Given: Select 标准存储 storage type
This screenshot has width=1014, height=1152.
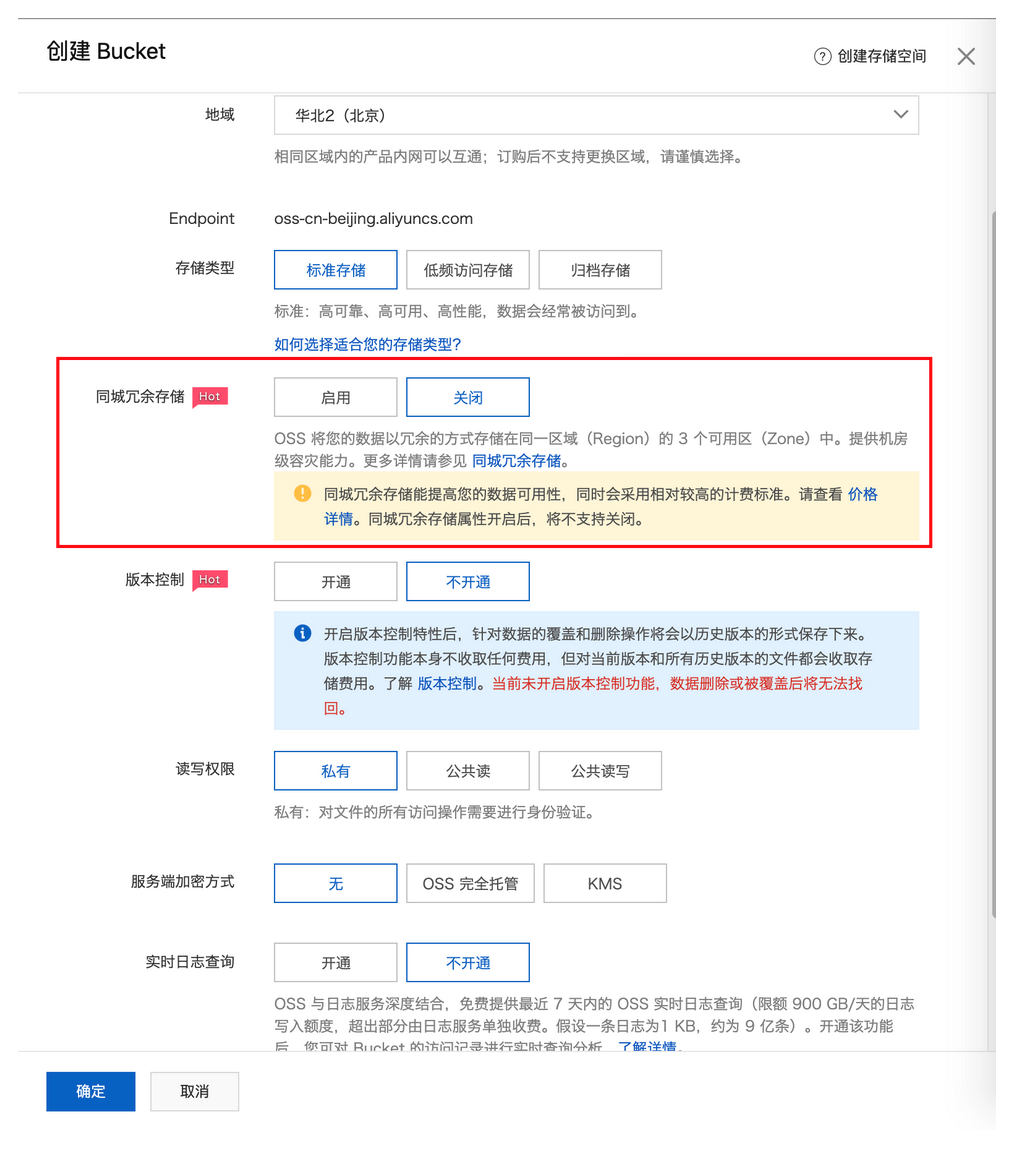Looking at the screenshot, I should tap(336, 270).
